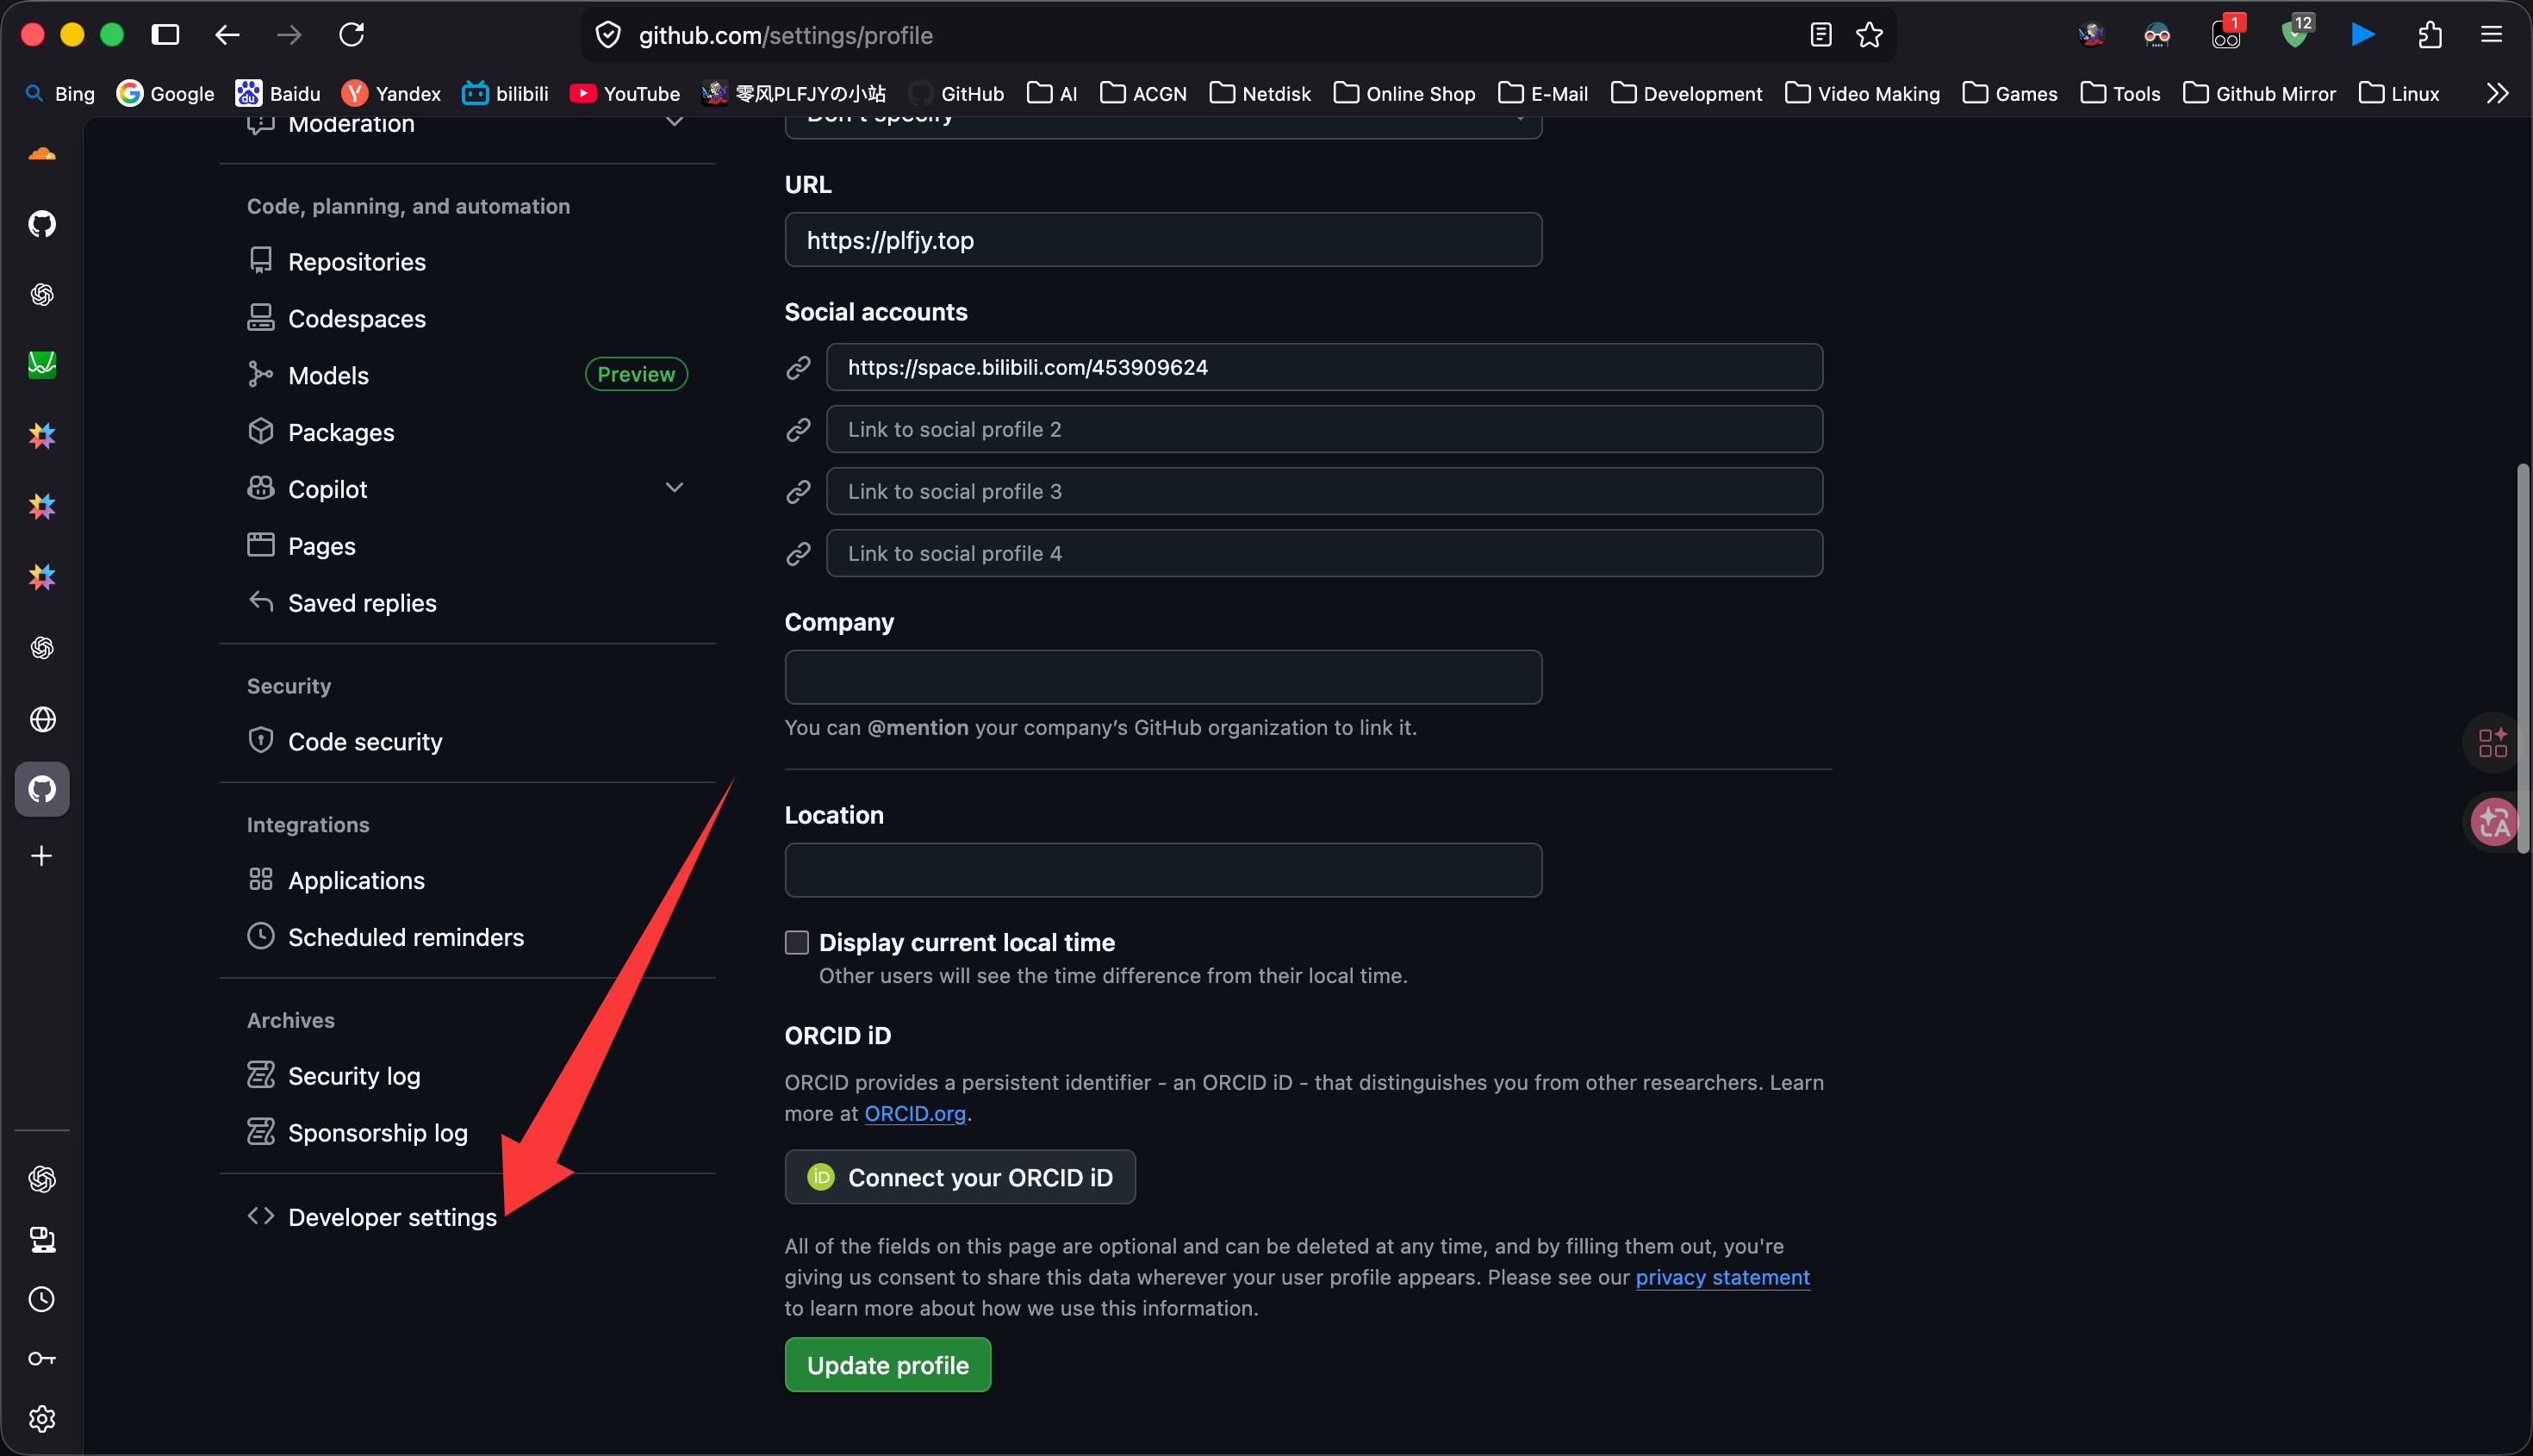Focus the Company input field
Viewport: 2533px width, 1456px height.
click(1163, 677)
